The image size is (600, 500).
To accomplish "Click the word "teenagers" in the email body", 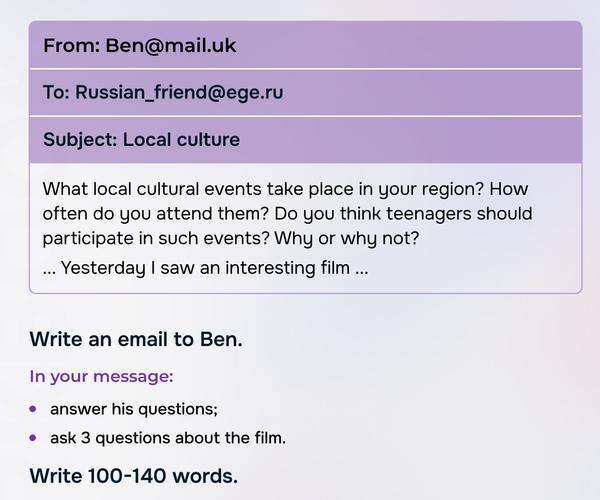I will coord(428,214).
